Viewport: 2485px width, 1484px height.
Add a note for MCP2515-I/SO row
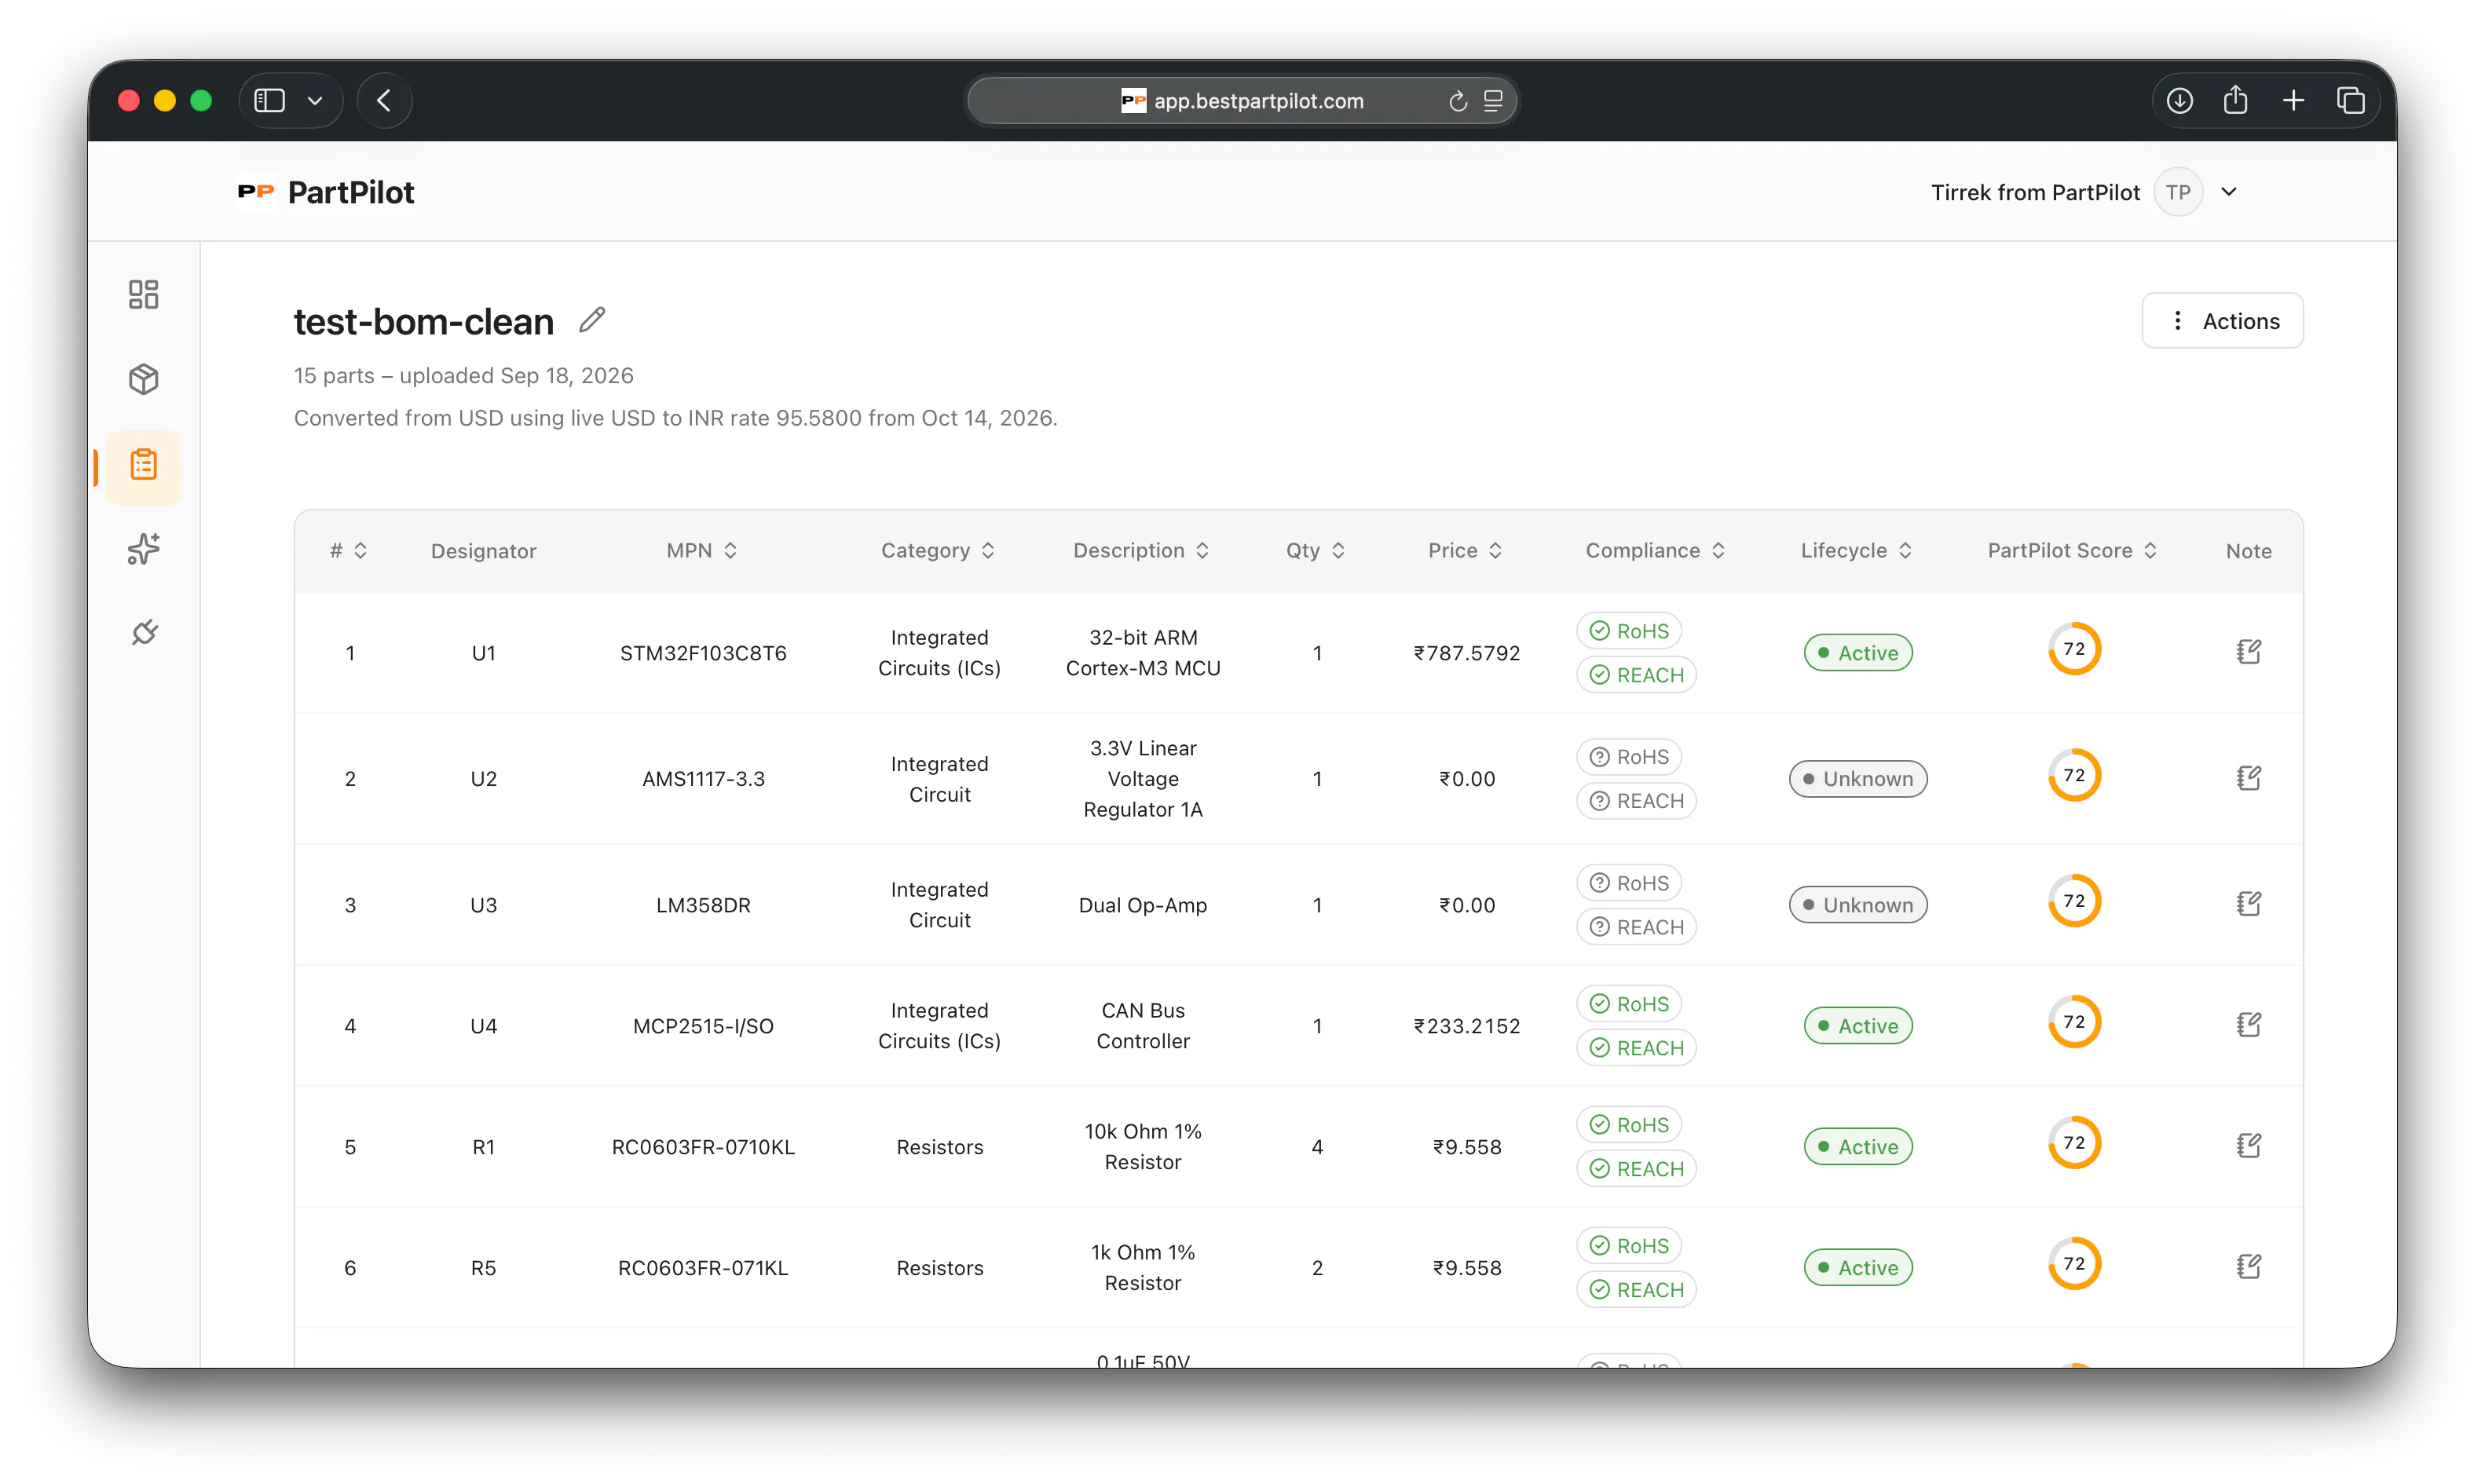tap(2248, 1025)
